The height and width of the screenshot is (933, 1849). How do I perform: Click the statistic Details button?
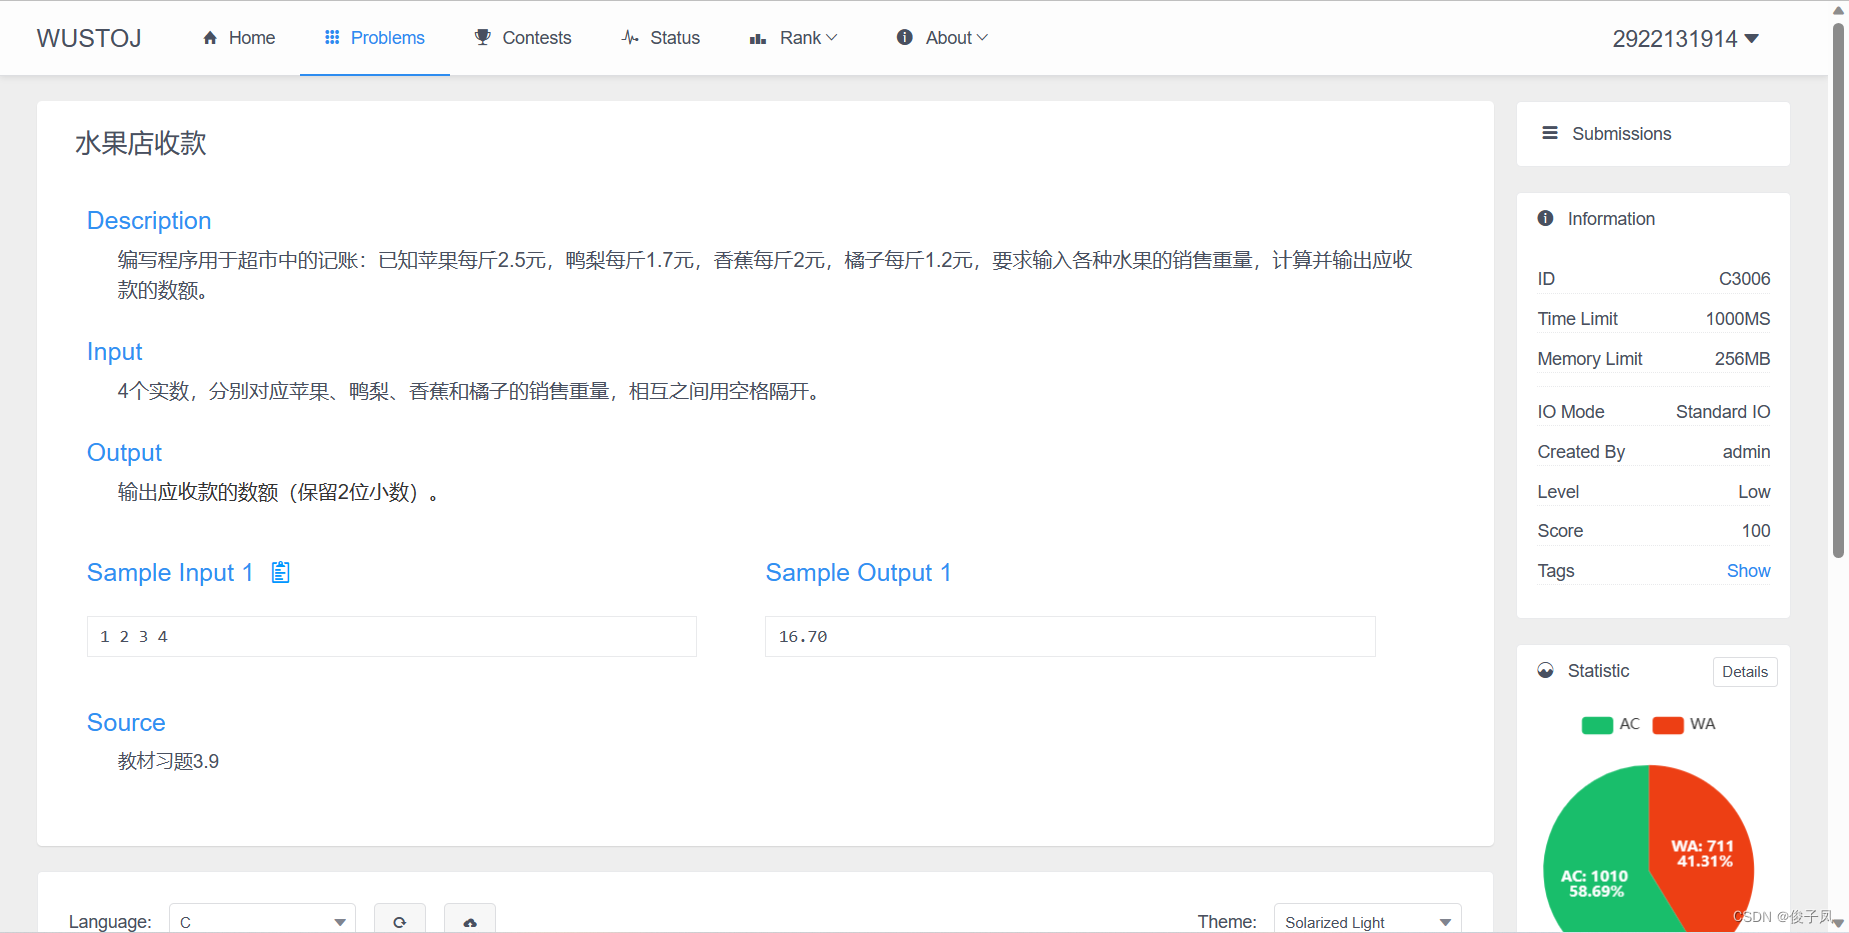(1745, 672)
